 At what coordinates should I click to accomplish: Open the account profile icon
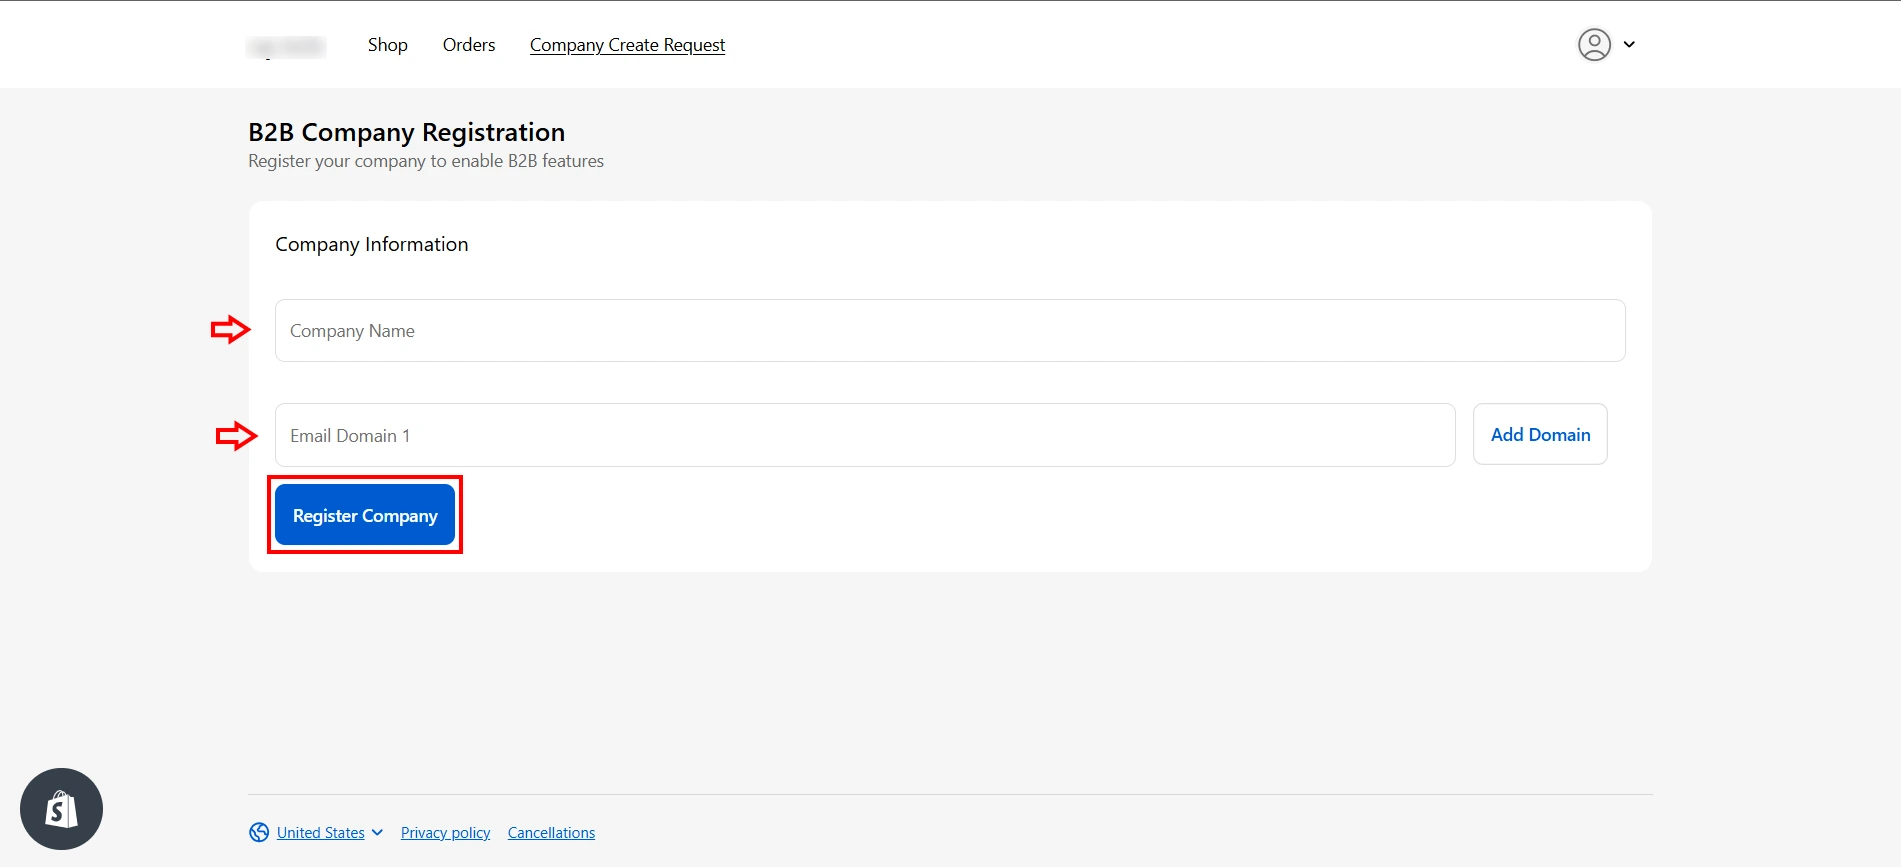point(1594,44)
